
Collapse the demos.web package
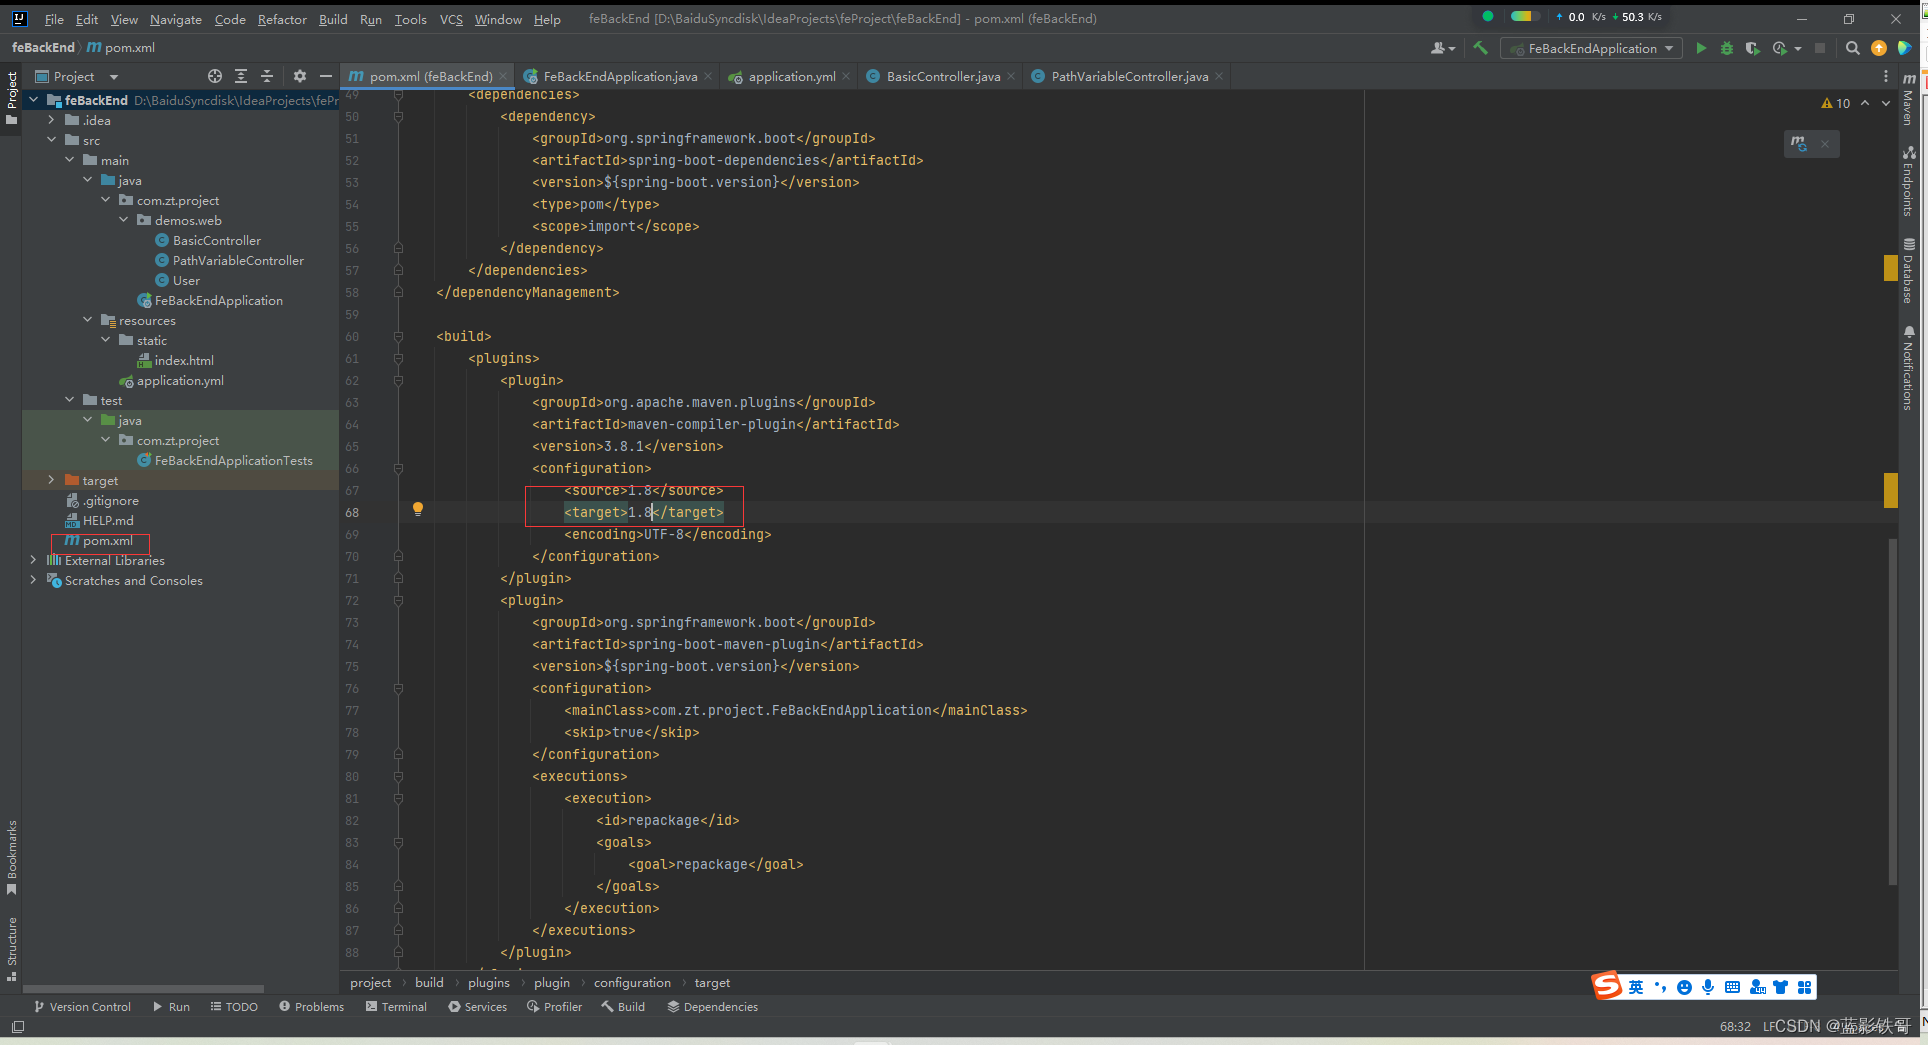[124, 220]
